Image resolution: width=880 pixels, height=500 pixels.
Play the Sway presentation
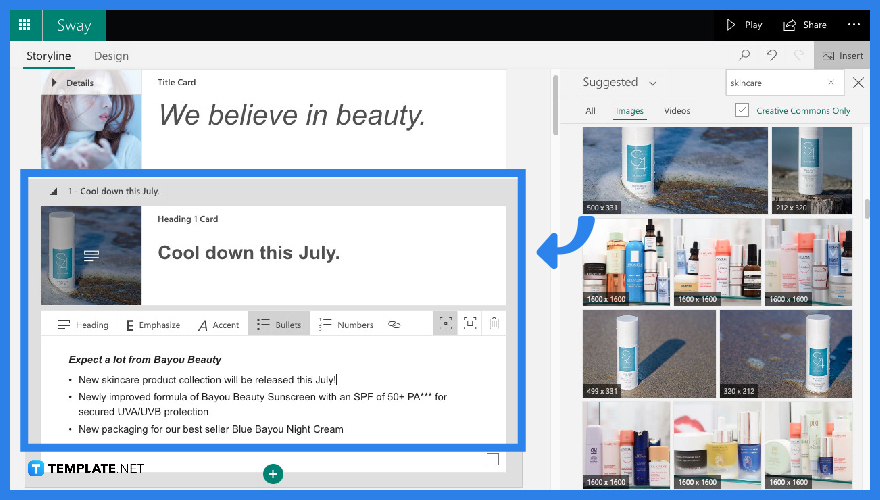(743, 25)
